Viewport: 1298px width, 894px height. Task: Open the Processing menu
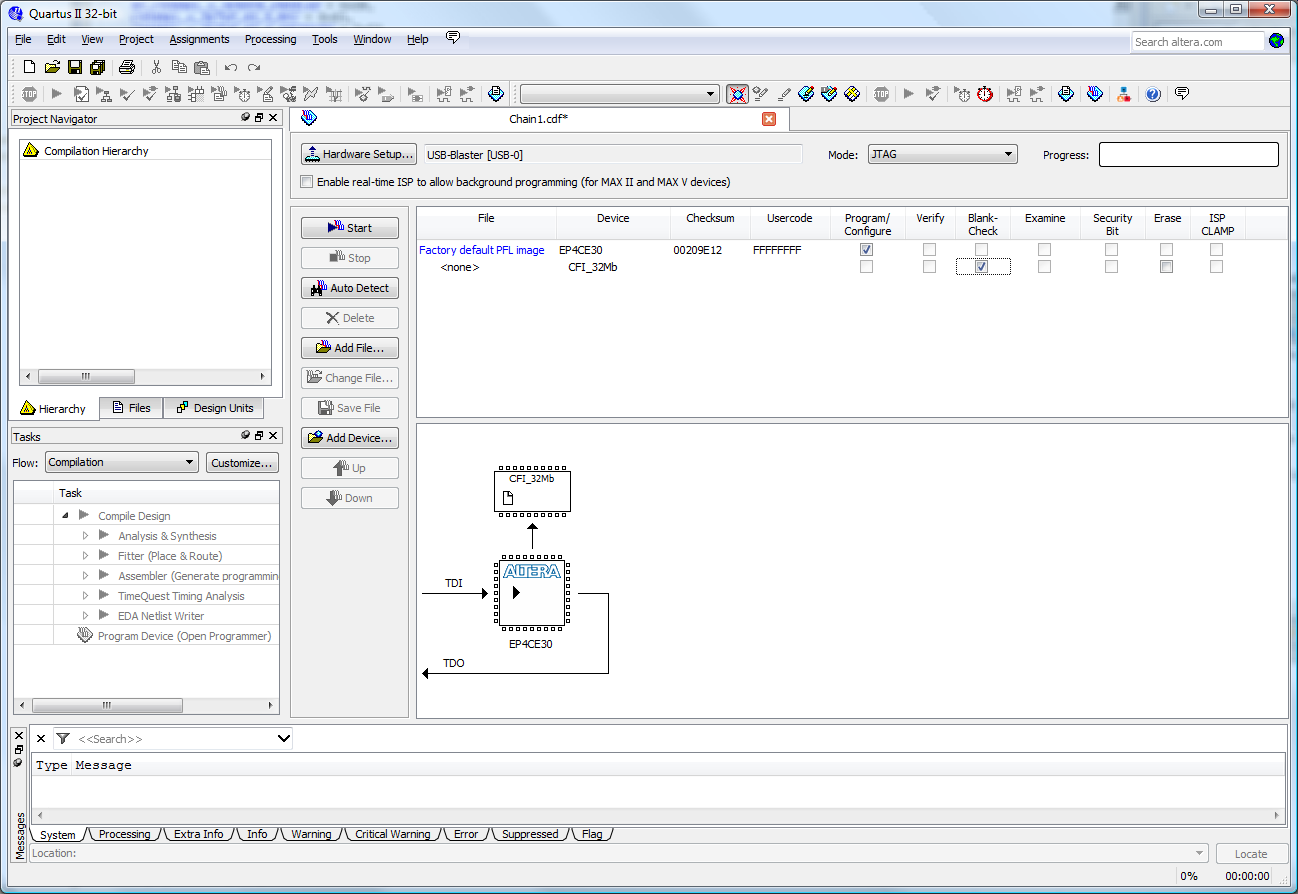tap(270, 39)
